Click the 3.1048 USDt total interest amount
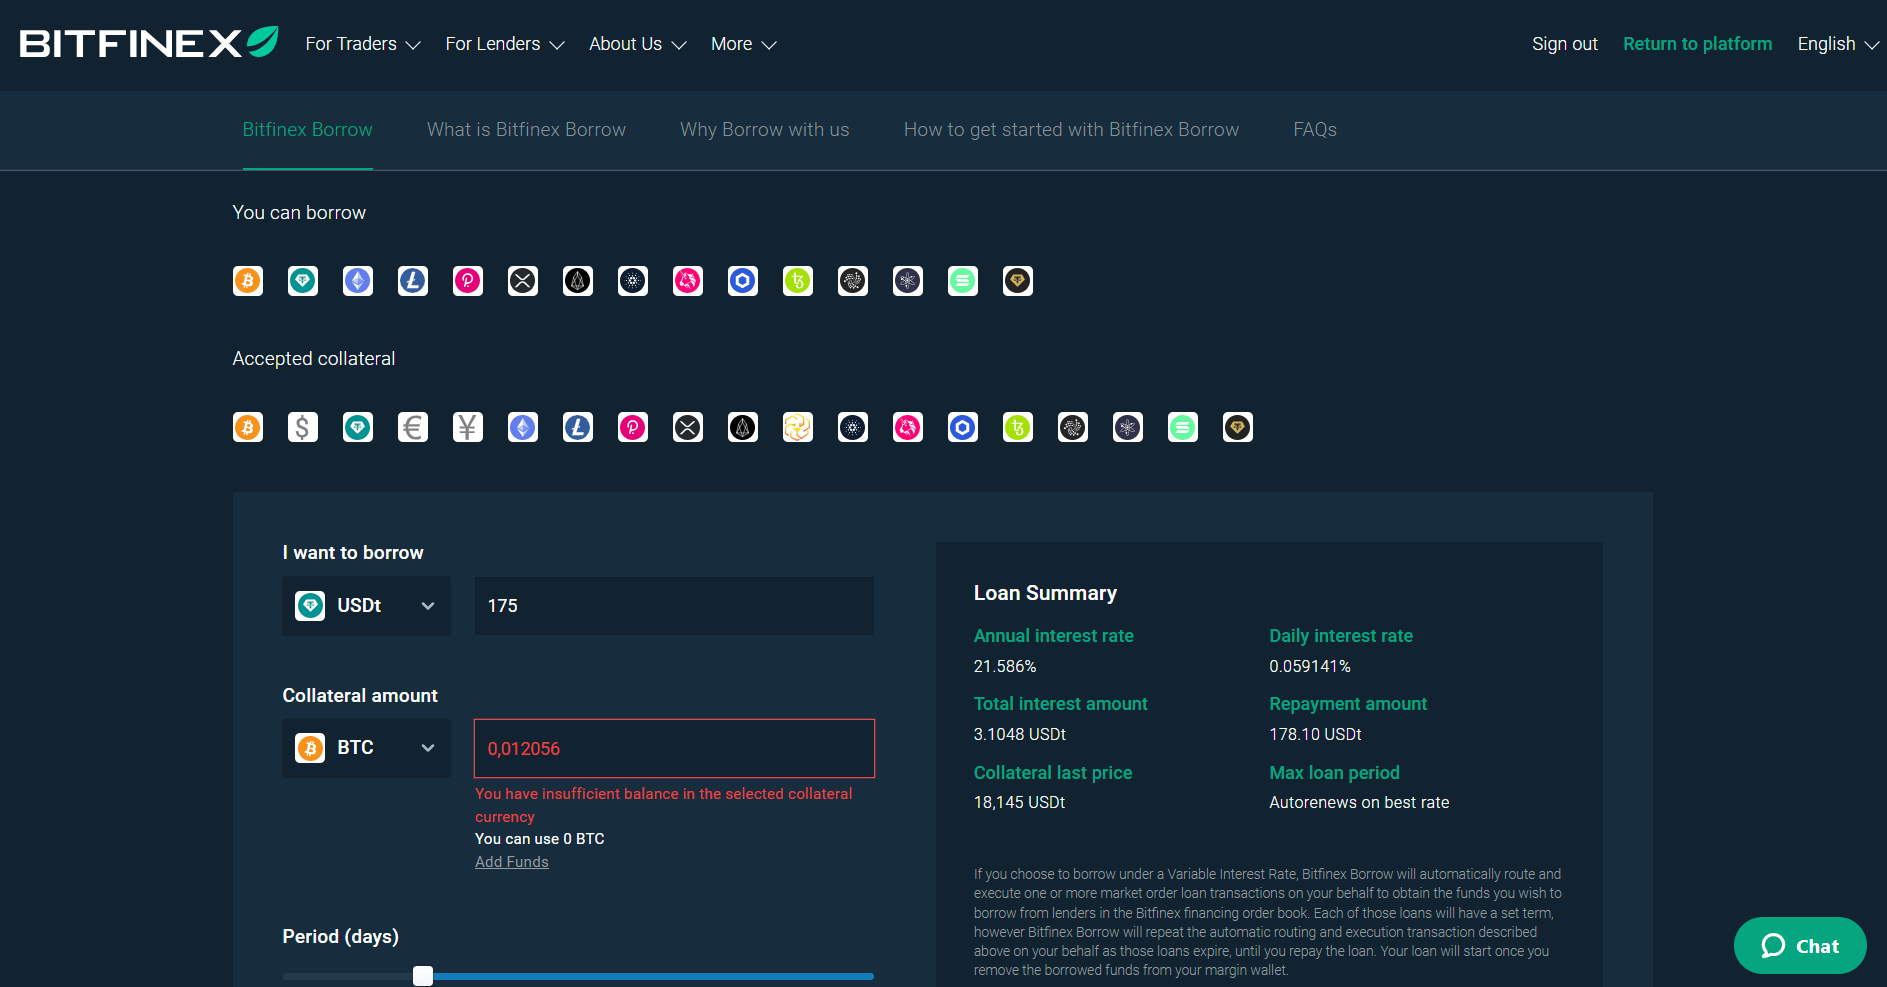 1020,734
